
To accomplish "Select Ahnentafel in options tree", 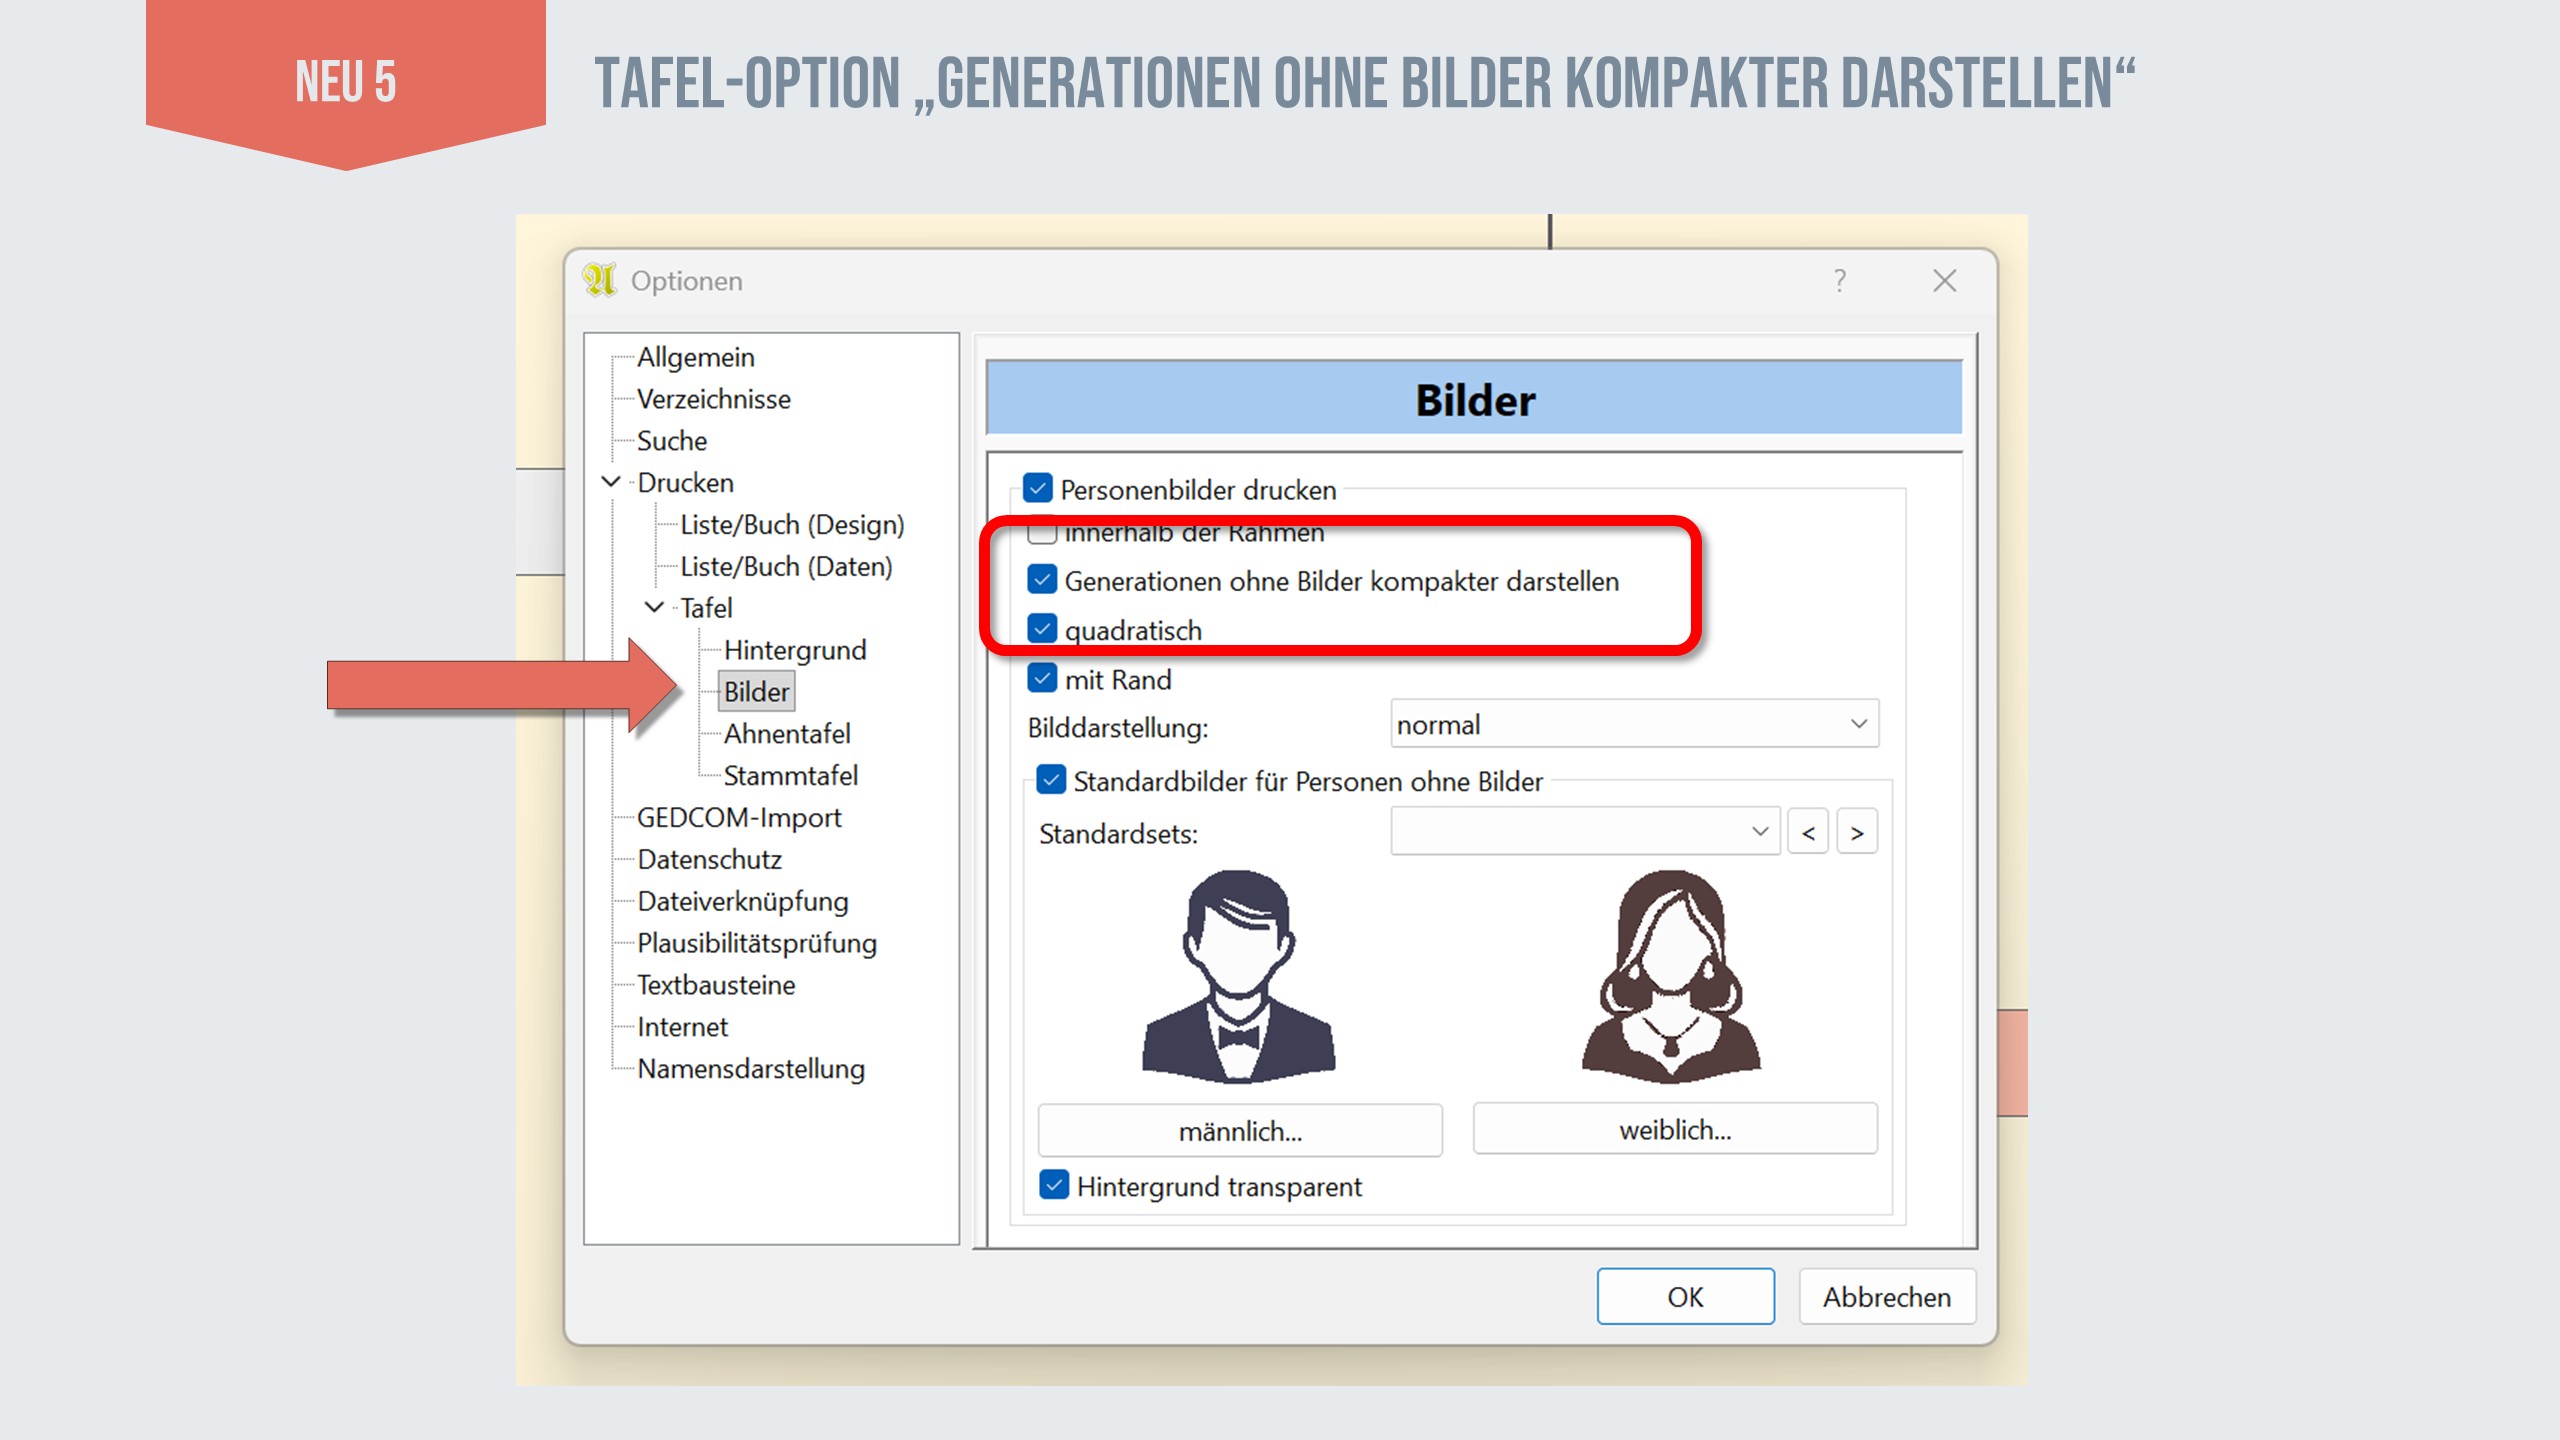I will tap(787, 734).
